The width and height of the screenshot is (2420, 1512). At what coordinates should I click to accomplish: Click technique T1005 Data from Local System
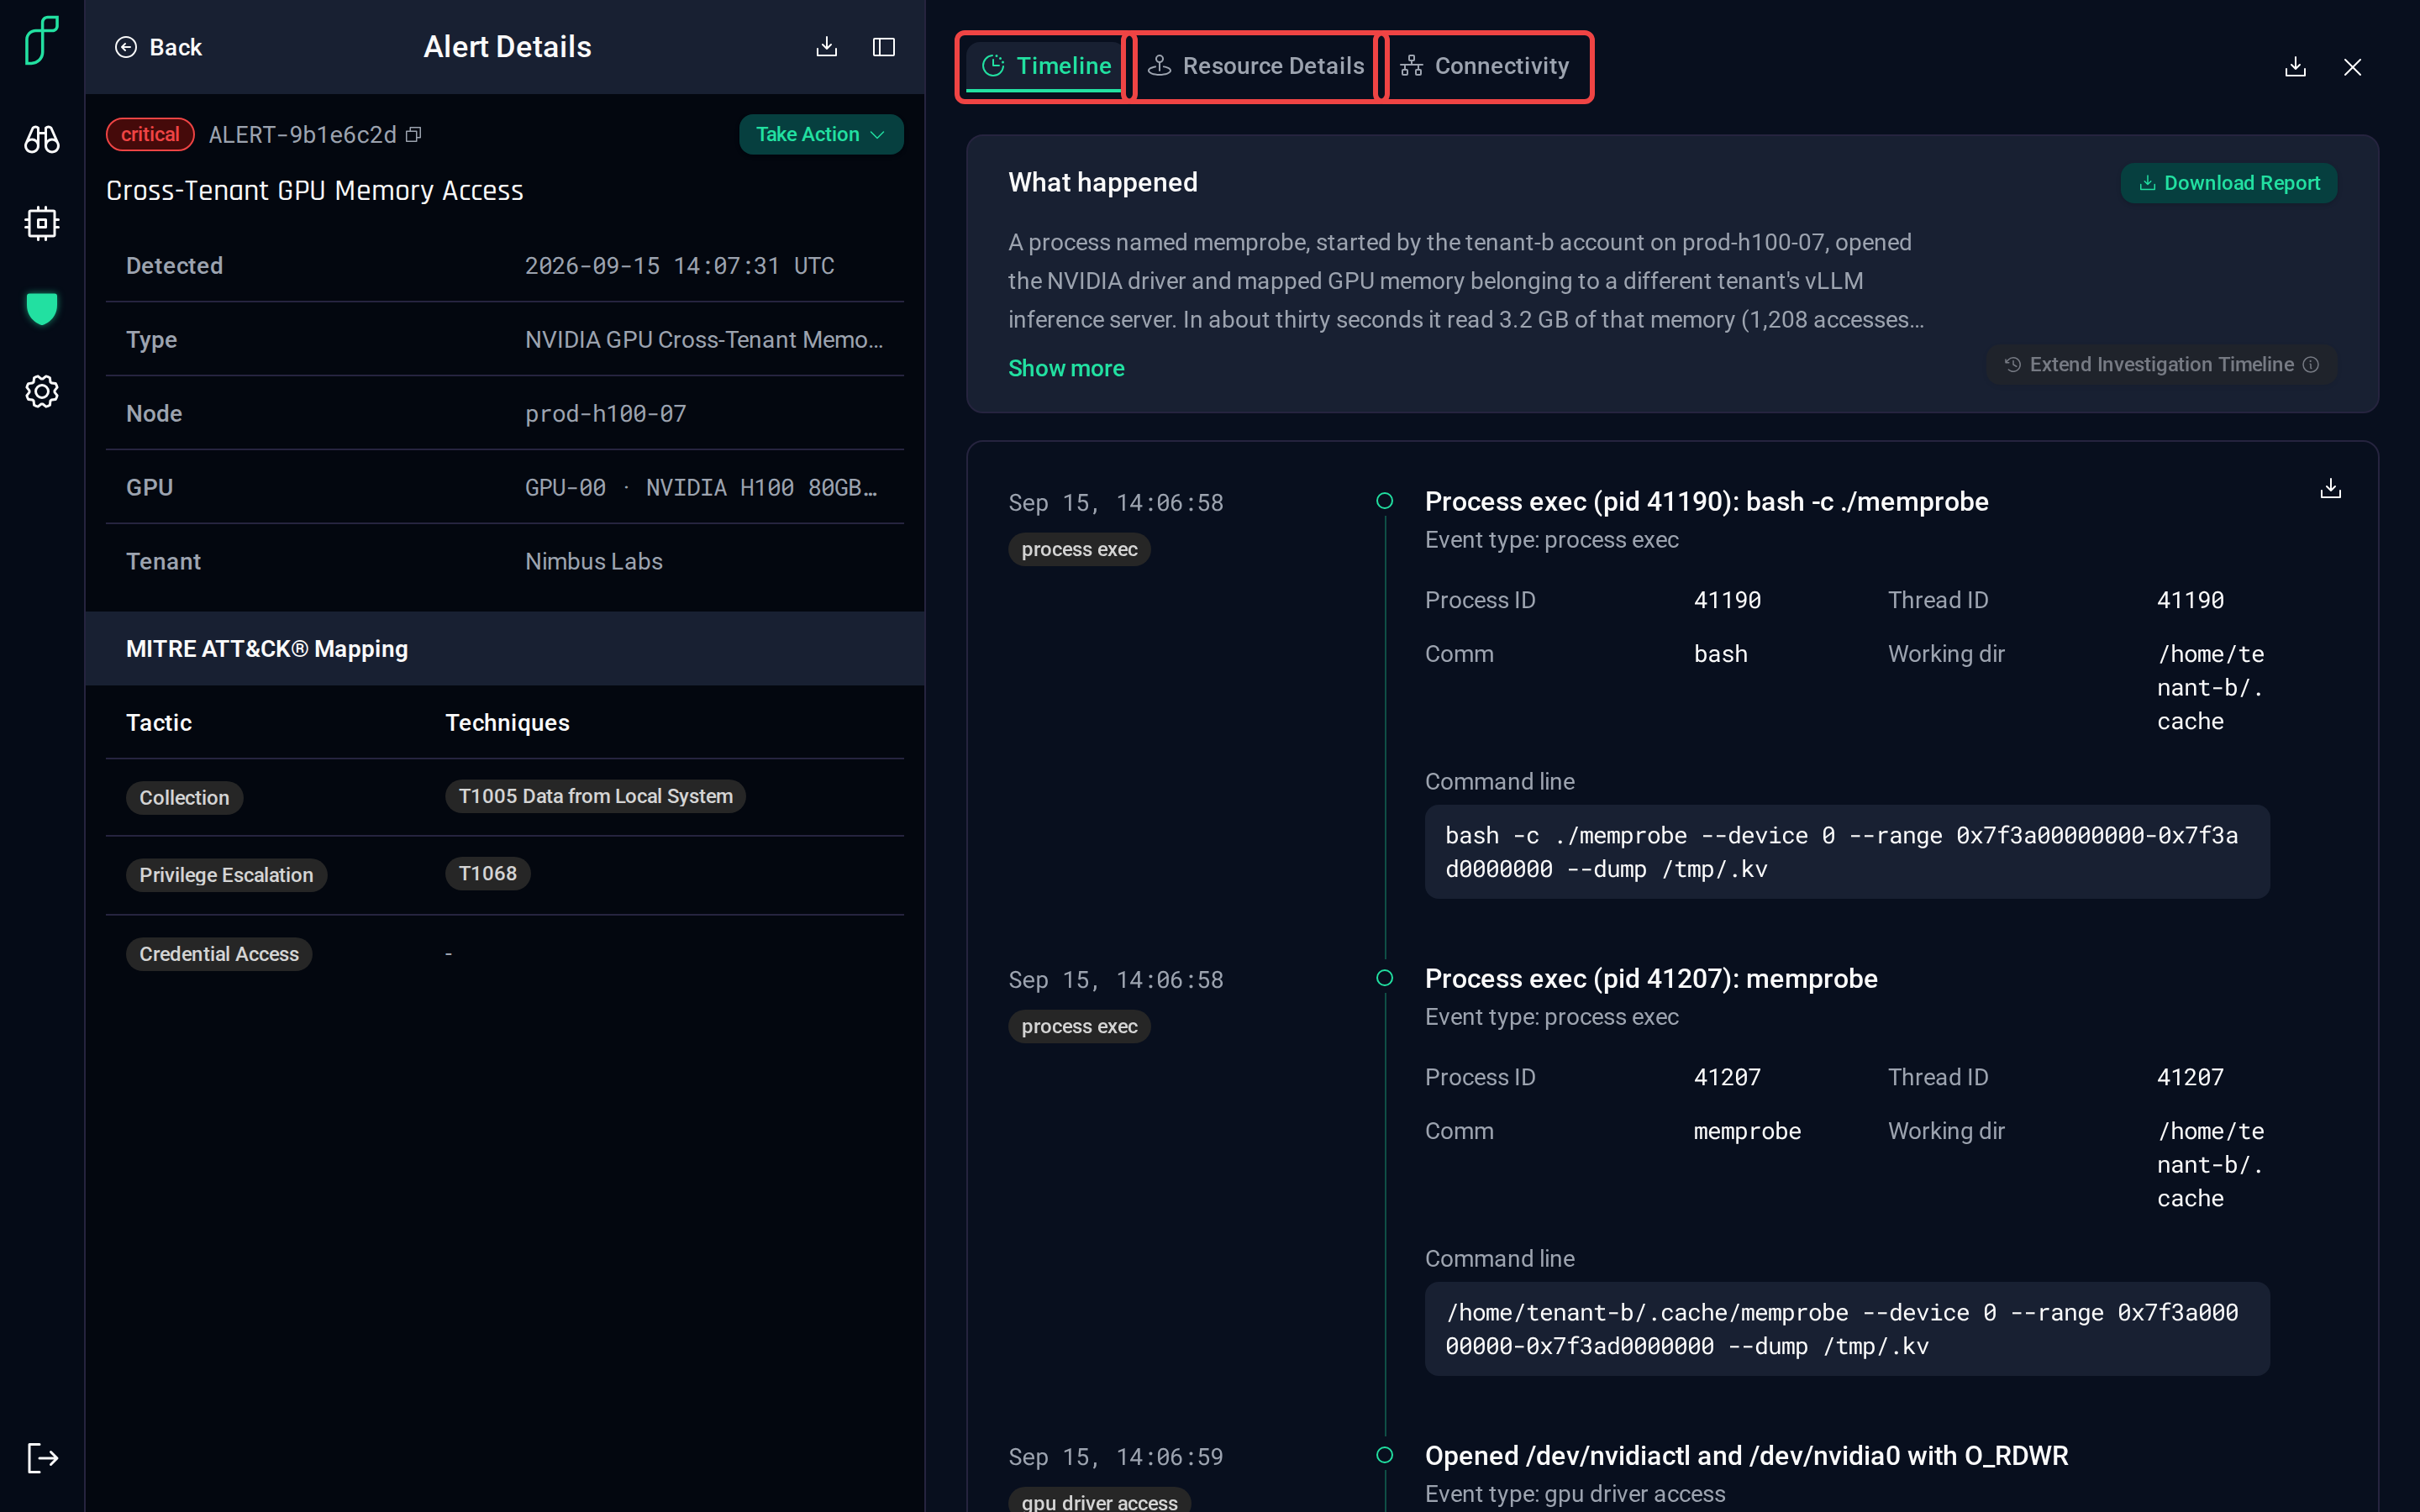click(x=595, y=796)
